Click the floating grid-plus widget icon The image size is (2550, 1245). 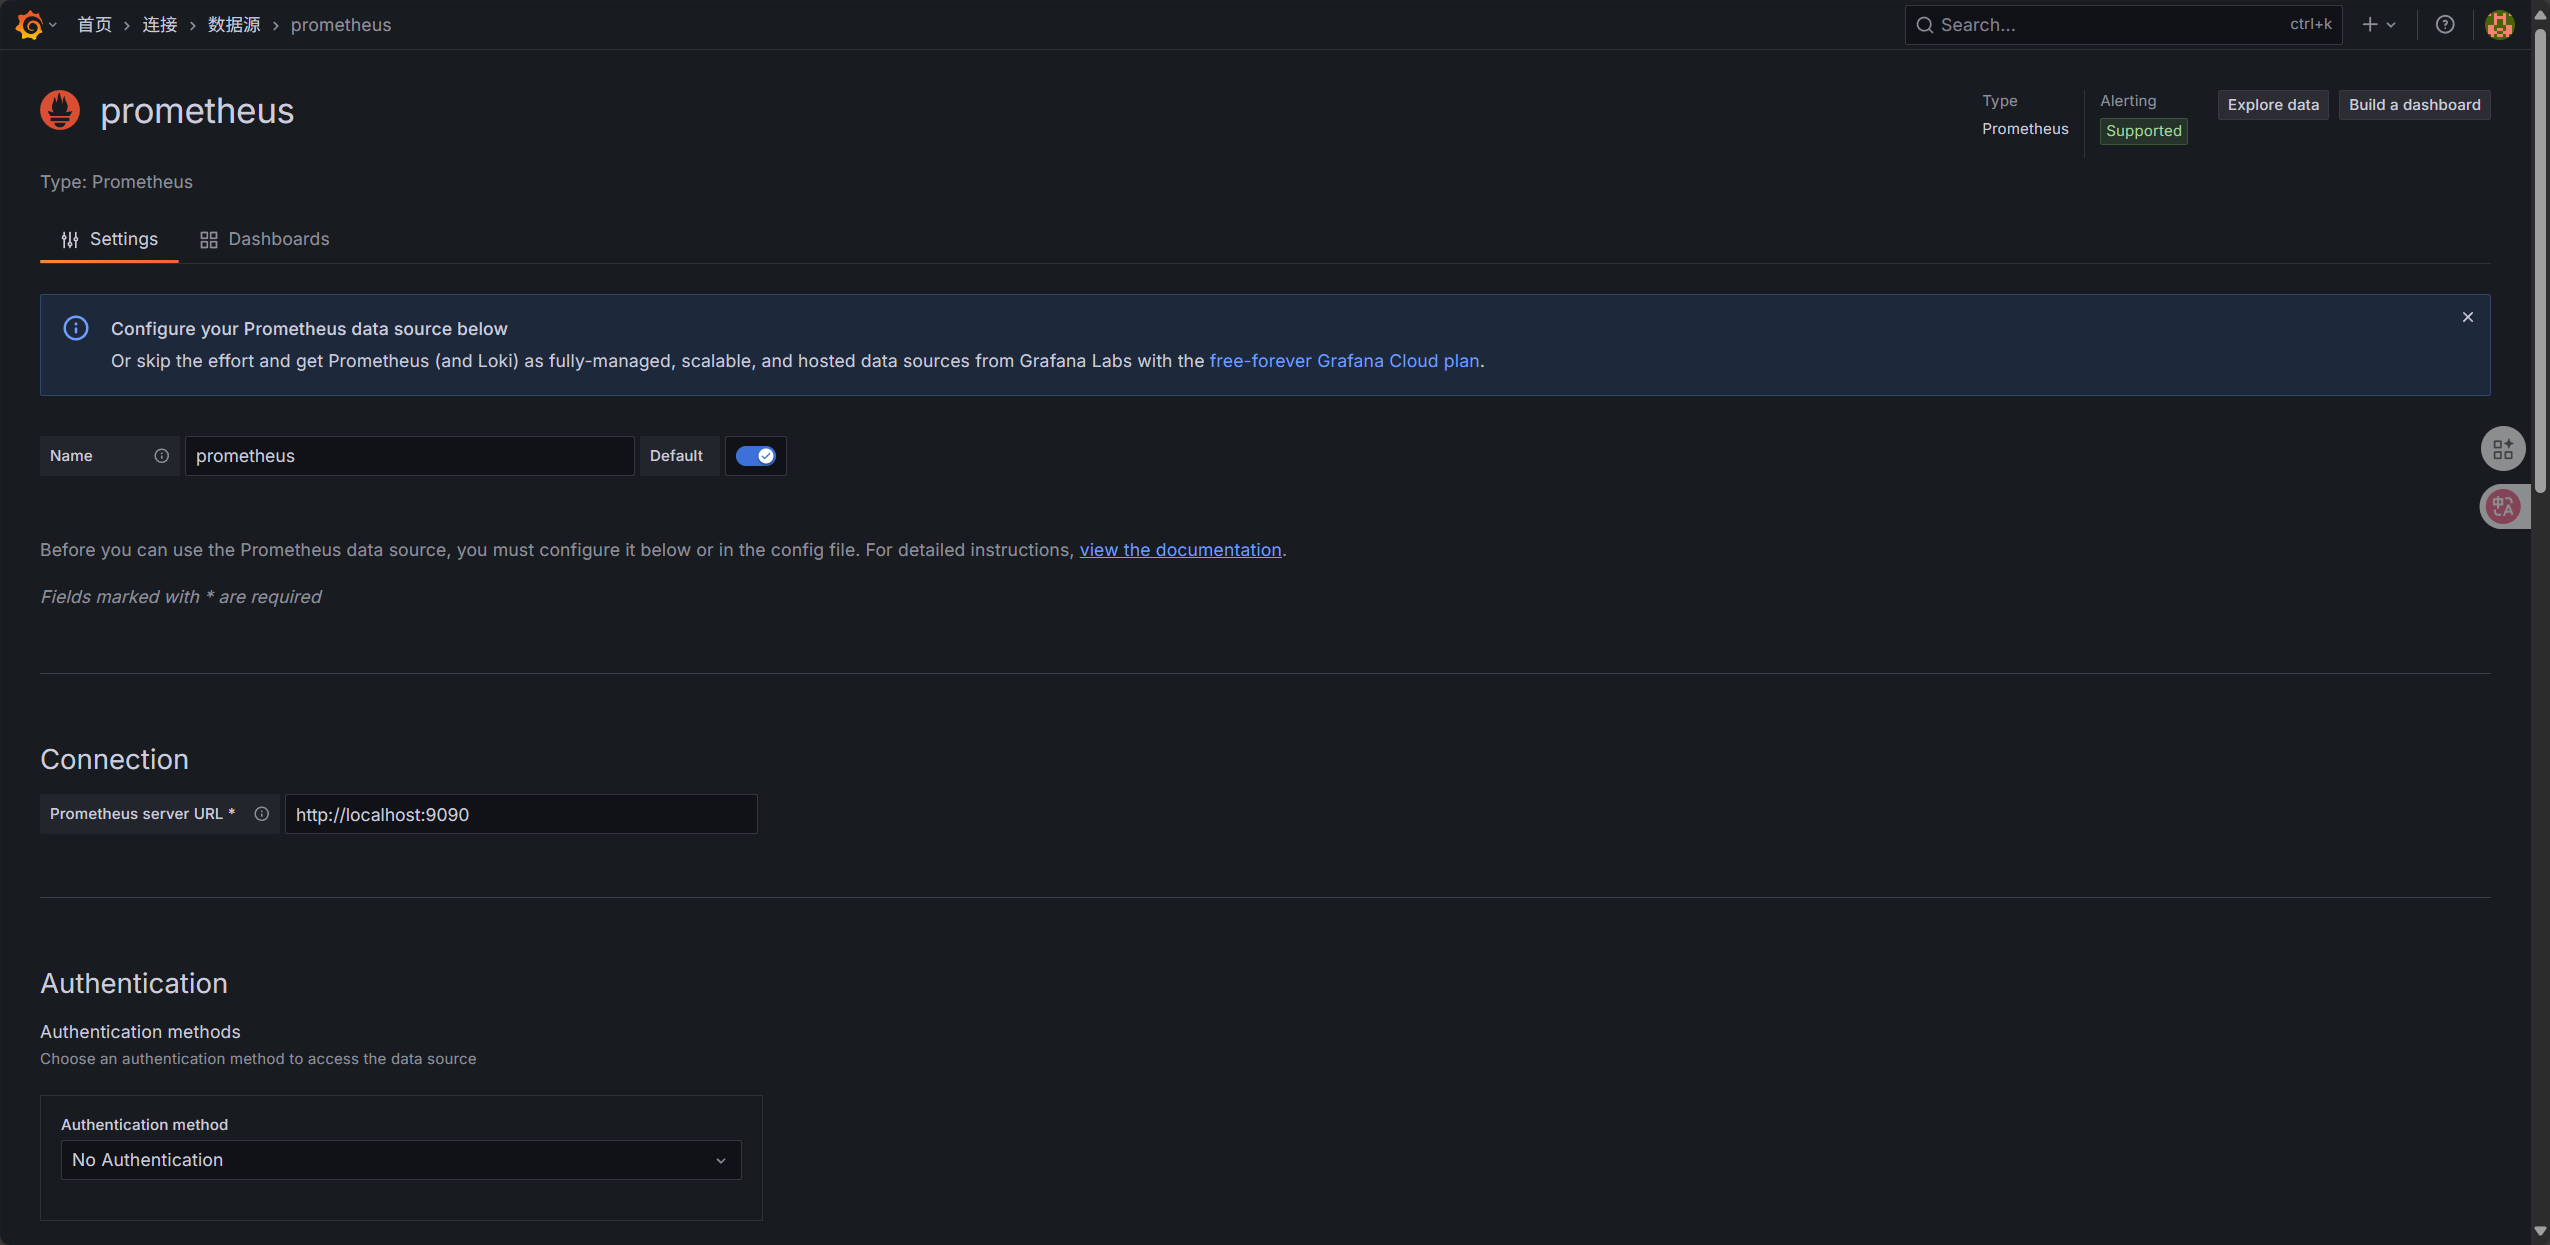tap(2503, 449)
